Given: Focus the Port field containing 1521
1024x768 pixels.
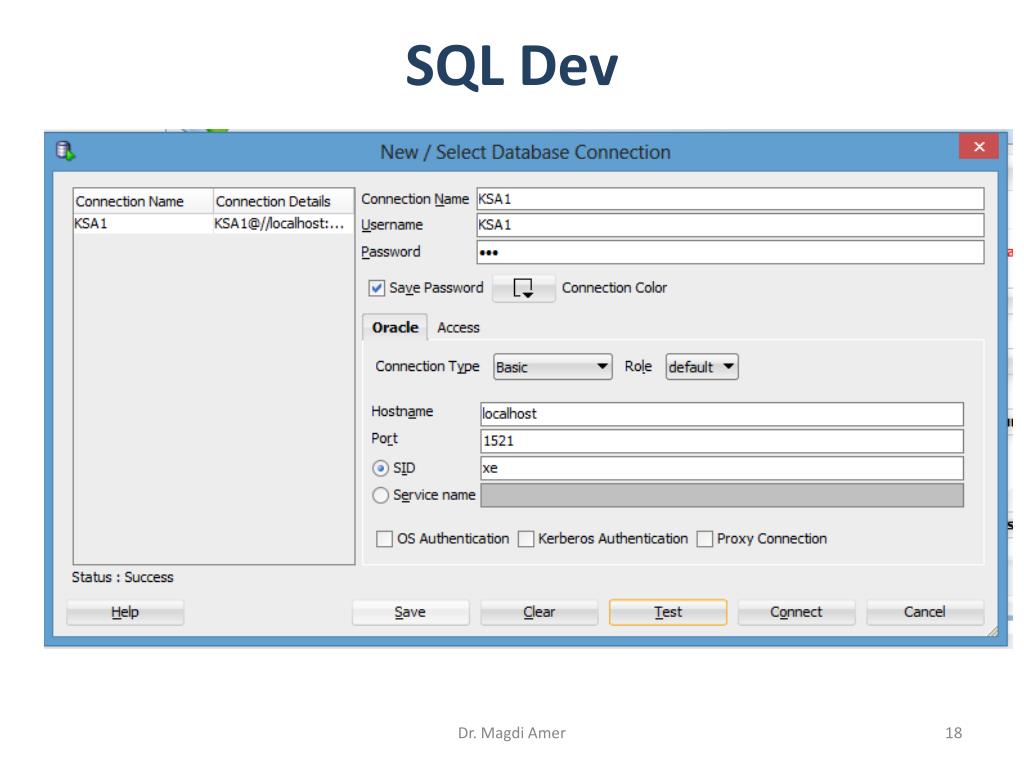Looking at the screenshot, I should (722, 441).
